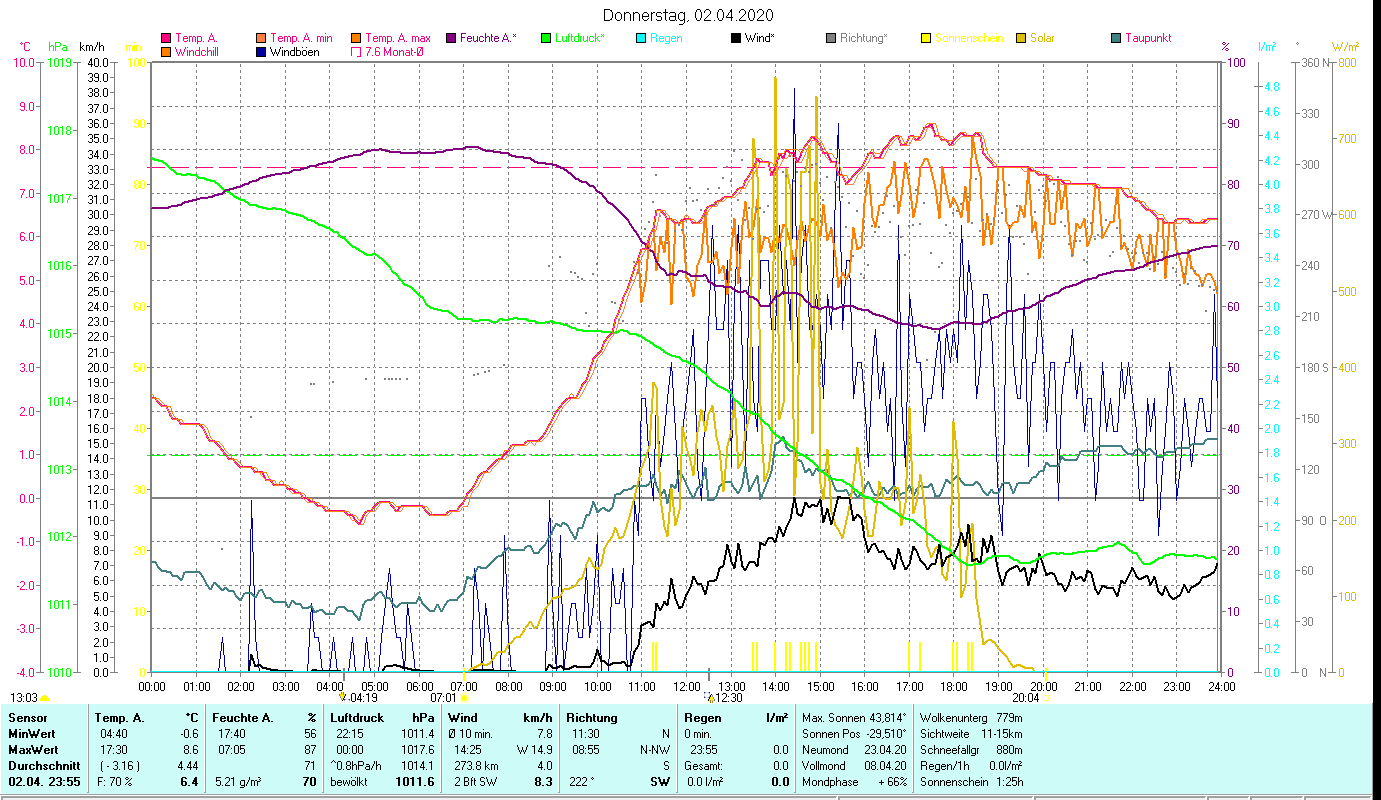Click the yellow Sonnenschein legend swatch
The height and width of the screenshot is (800, 1381).
(x=926, y=39)
